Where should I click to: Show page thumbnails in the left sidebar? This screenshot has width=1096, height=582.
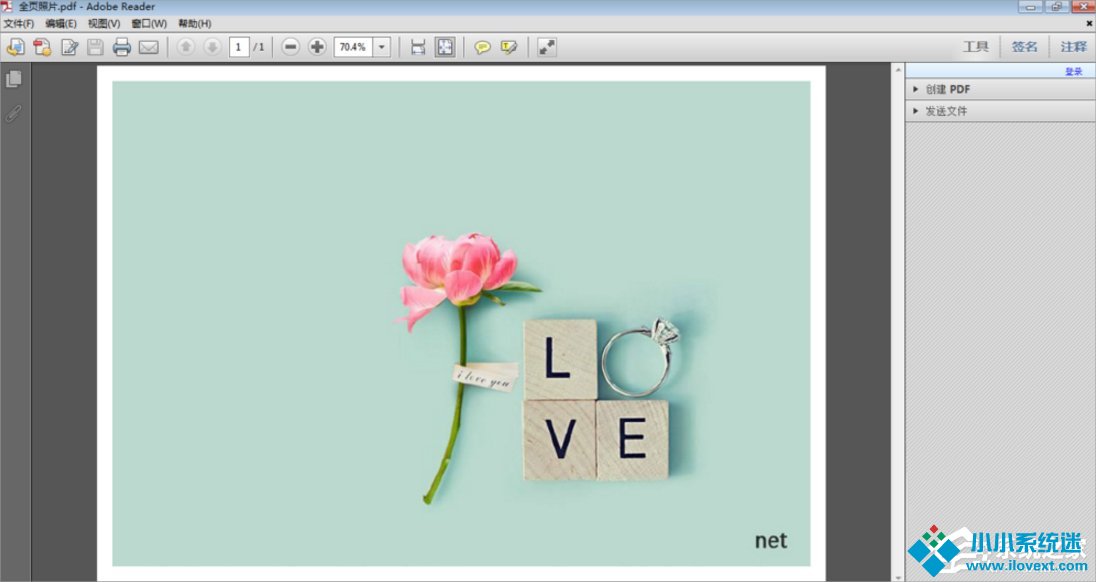tap(13, 79)
